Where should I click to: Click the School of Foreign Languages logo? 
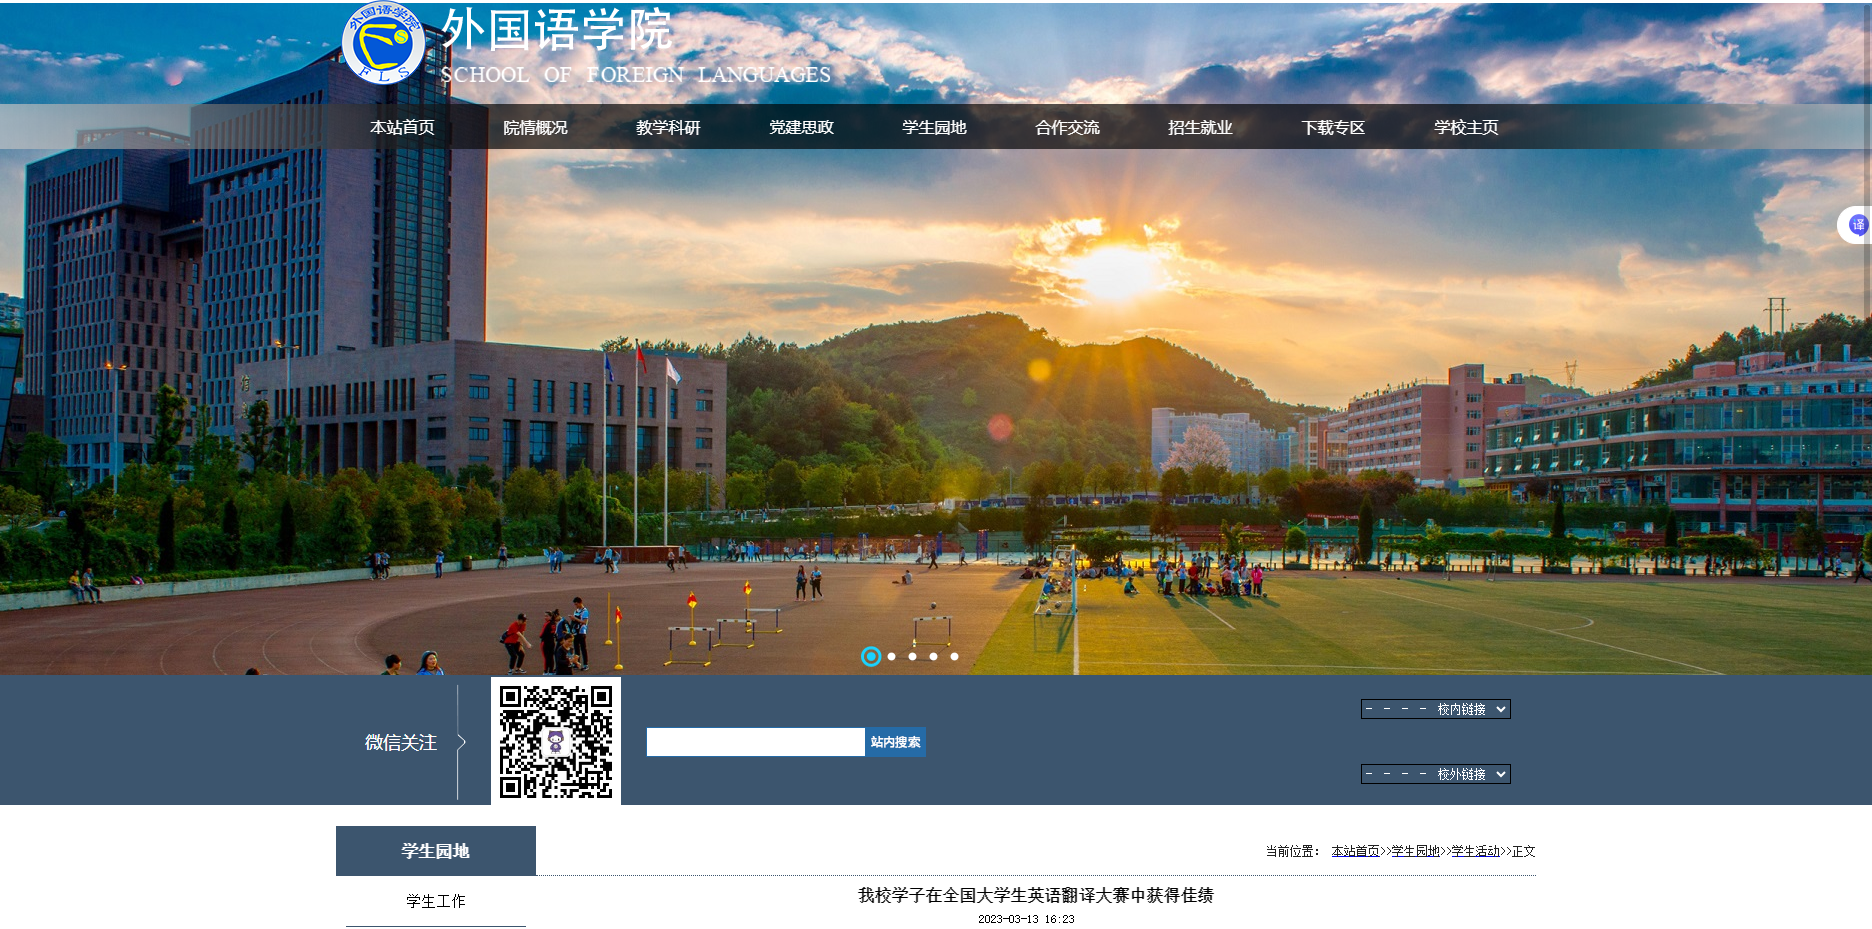point(383,44)
